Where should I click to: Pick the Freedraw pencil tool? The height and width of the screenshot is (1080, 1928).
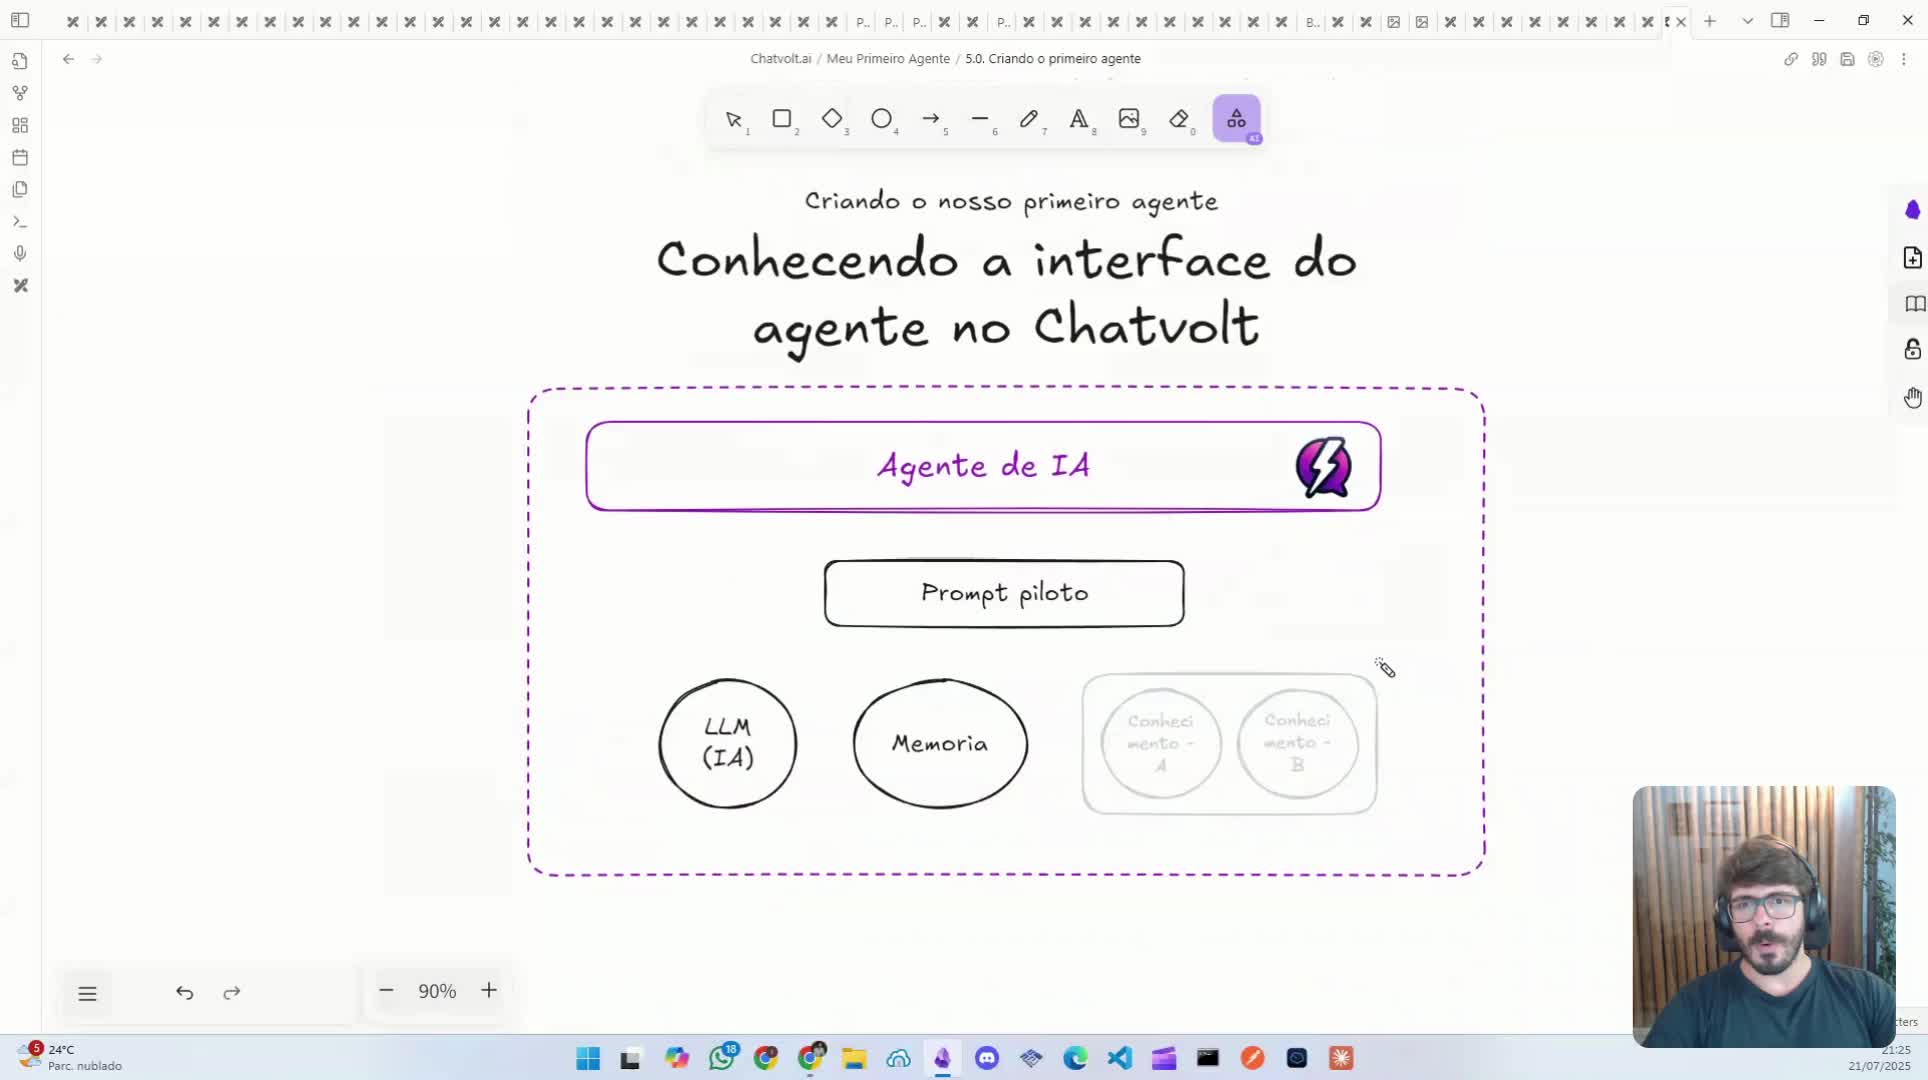[x=1030, y=120]
